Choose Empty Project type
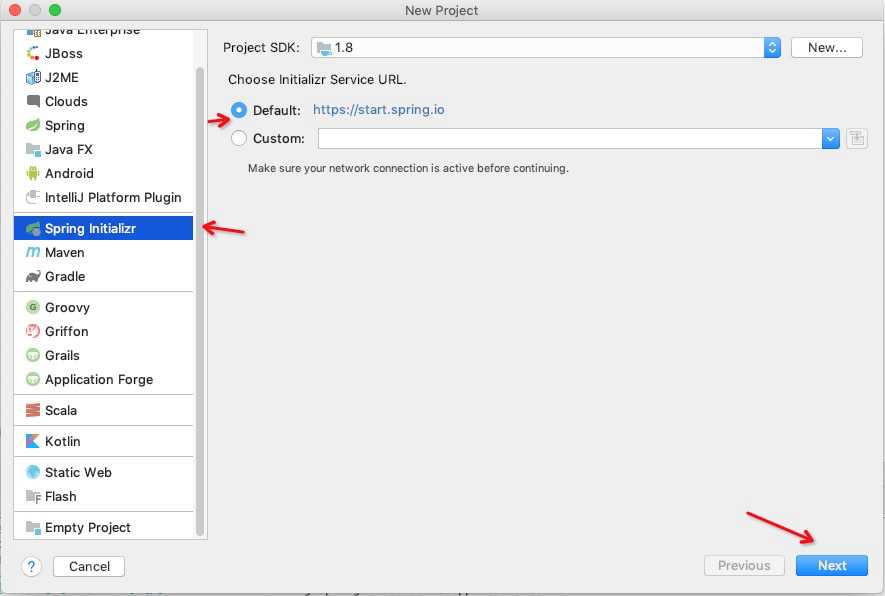The width and height of the screenshot is (885, 596). tap(103, 527)
